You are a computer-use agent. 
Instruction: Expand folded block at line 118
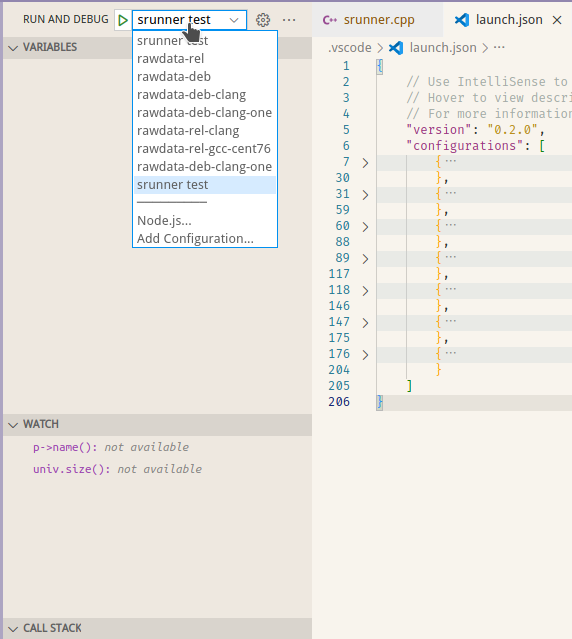365,291
